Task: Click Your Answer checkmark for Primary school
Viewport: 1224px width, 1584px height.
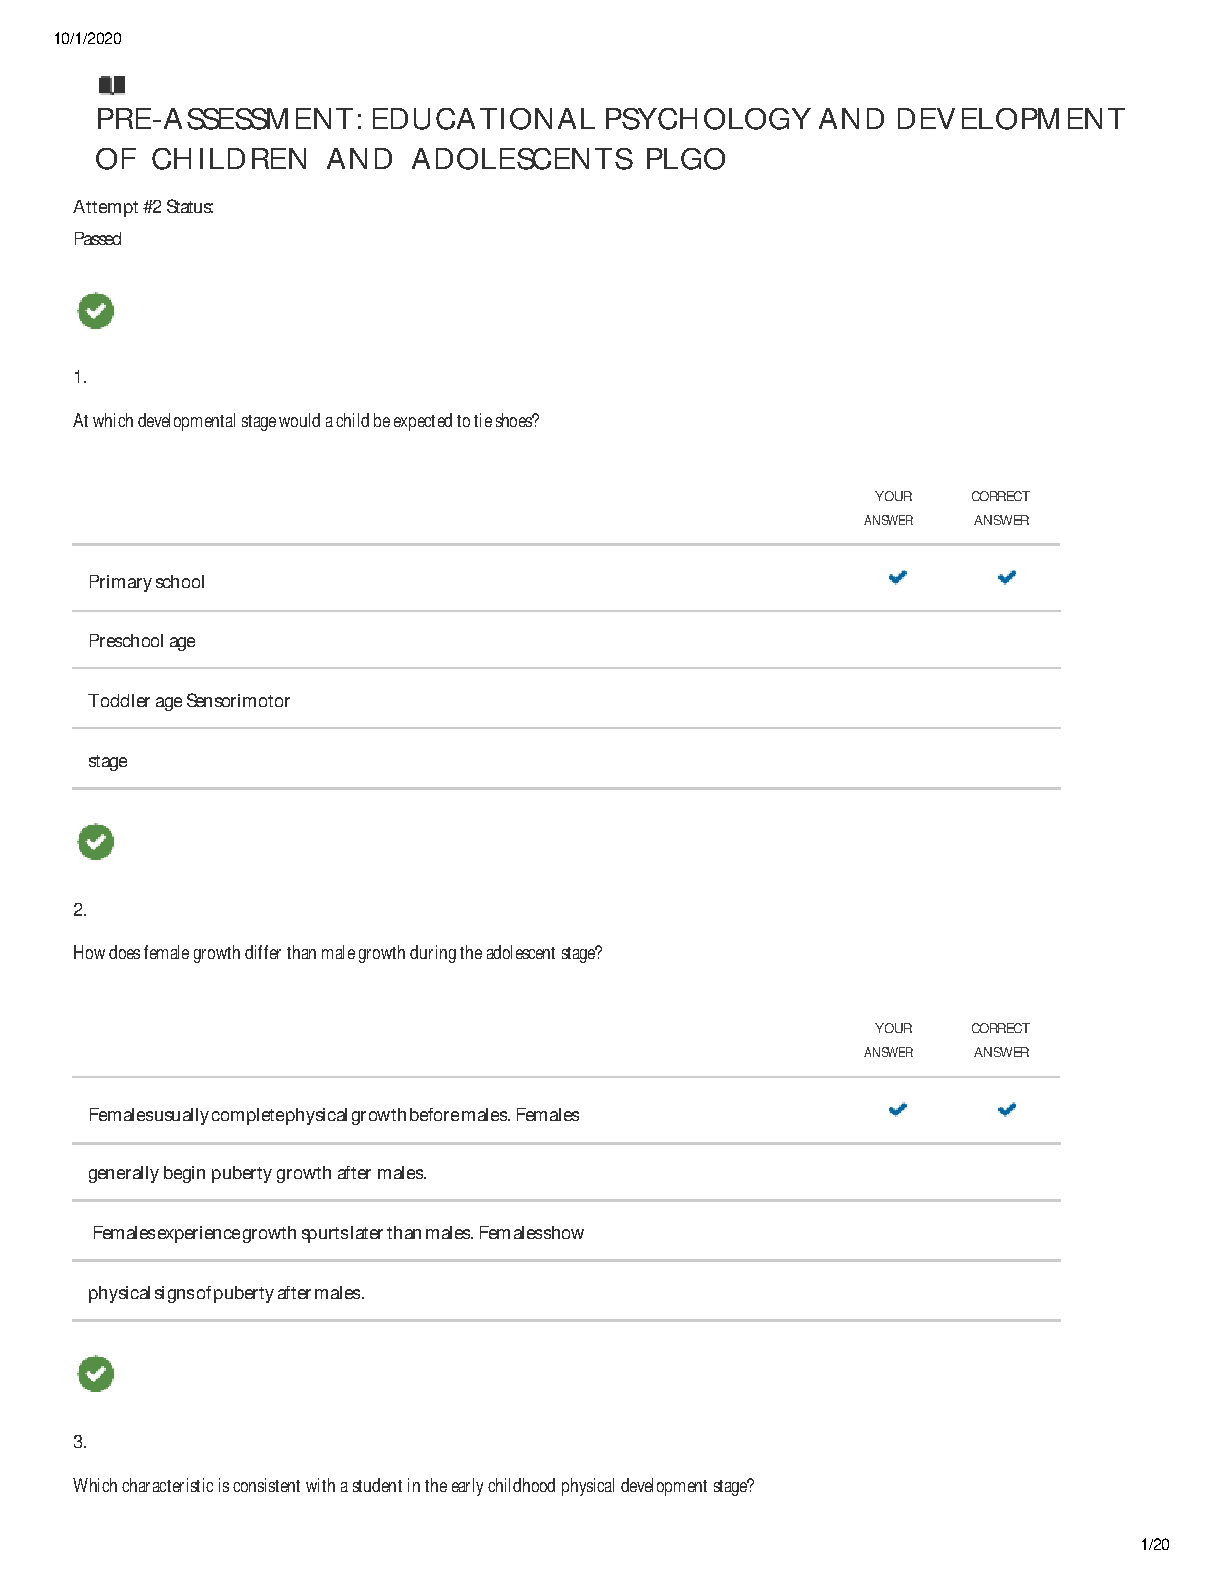Action: (x=898, y=577)
